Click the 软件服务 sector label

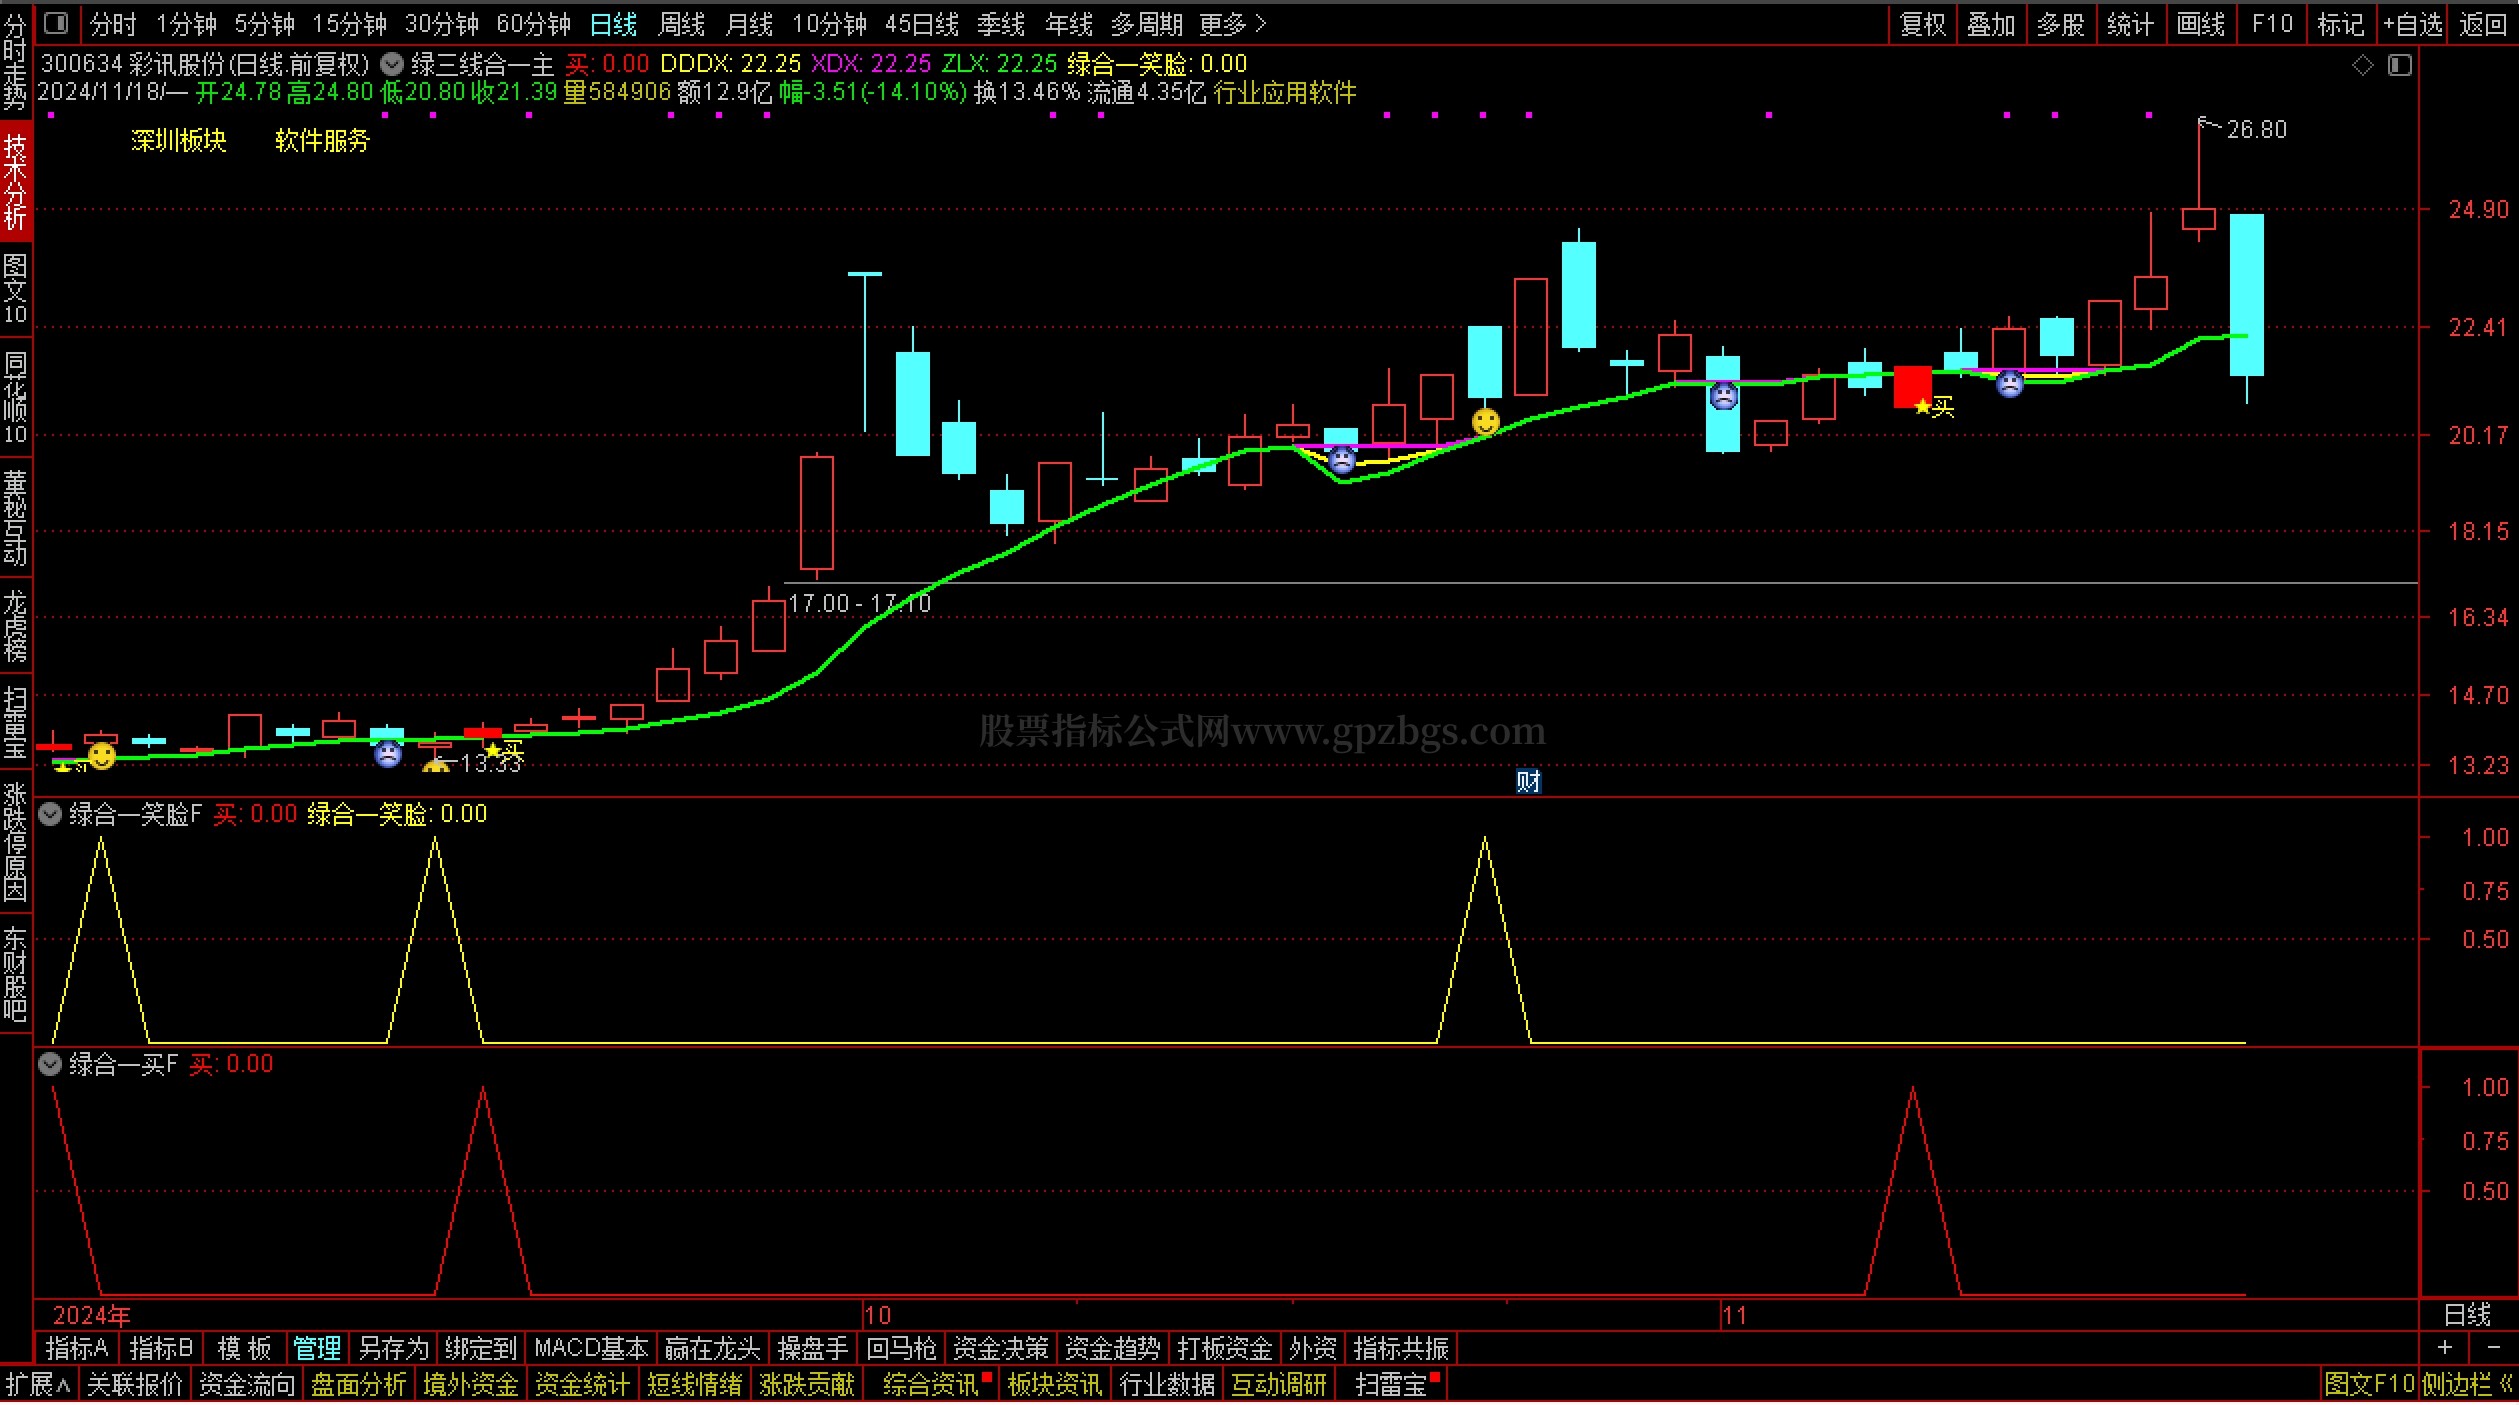coord(322,140)
